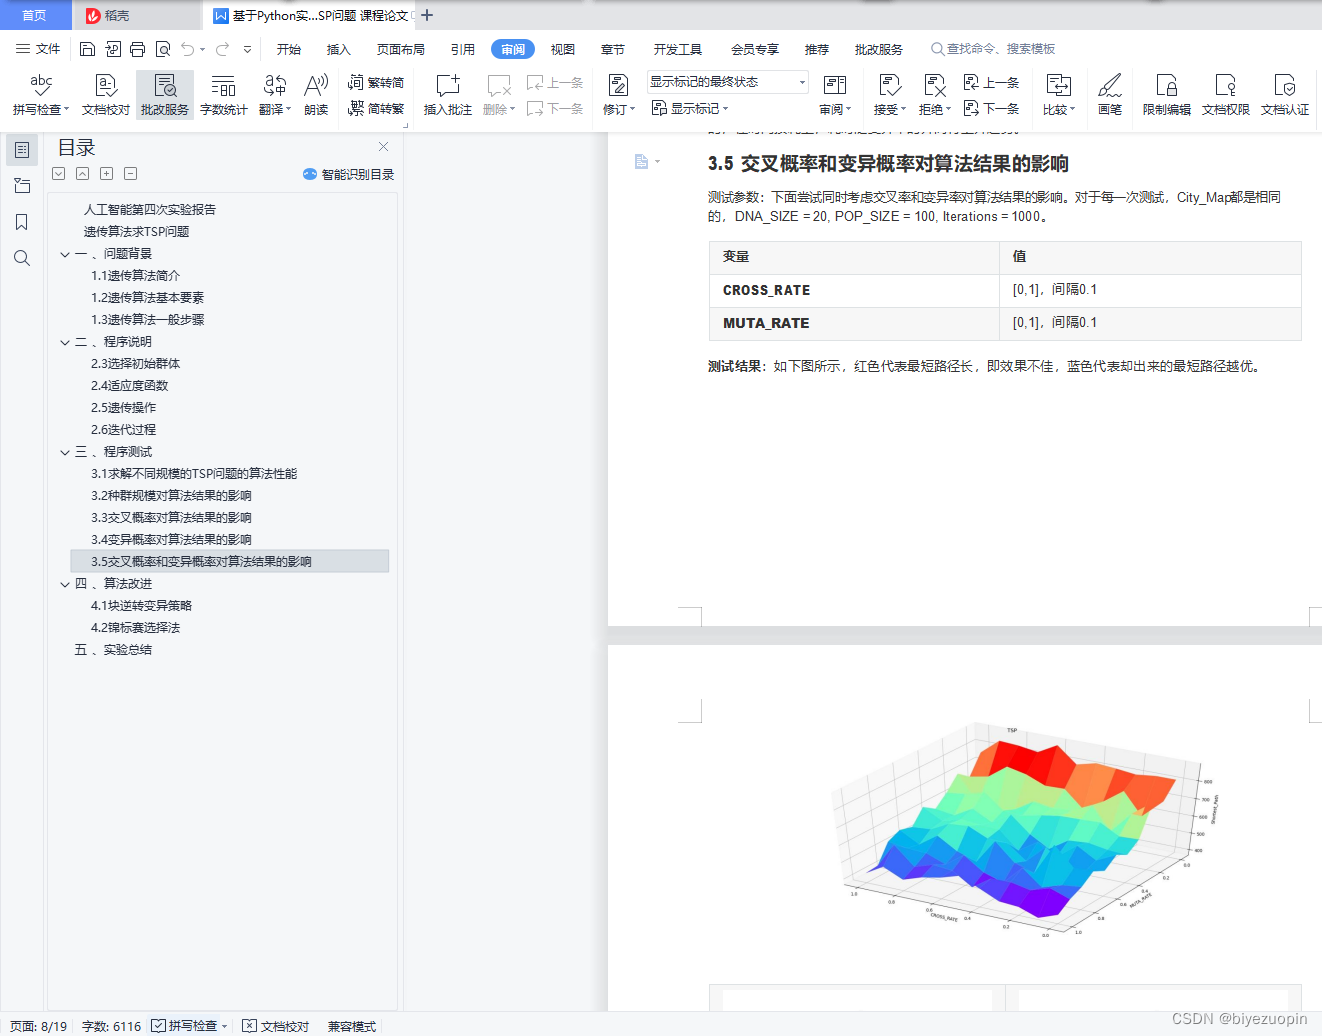Viewport: 1322px width, 1036px height.
Task: Click 插入批注 insert comment
Action: (447, 95)
